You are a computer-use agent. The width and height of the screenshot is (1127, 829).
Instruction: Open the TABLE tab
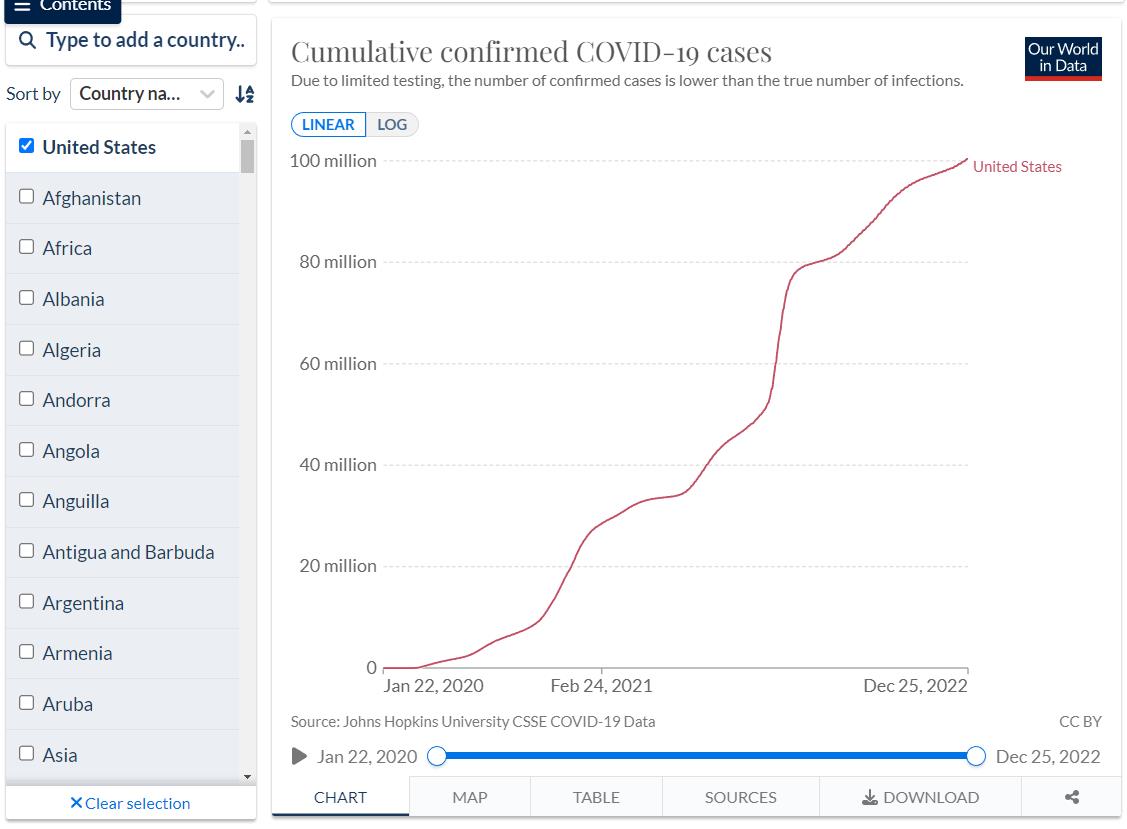pyautogui.click(x=596, y=797)
